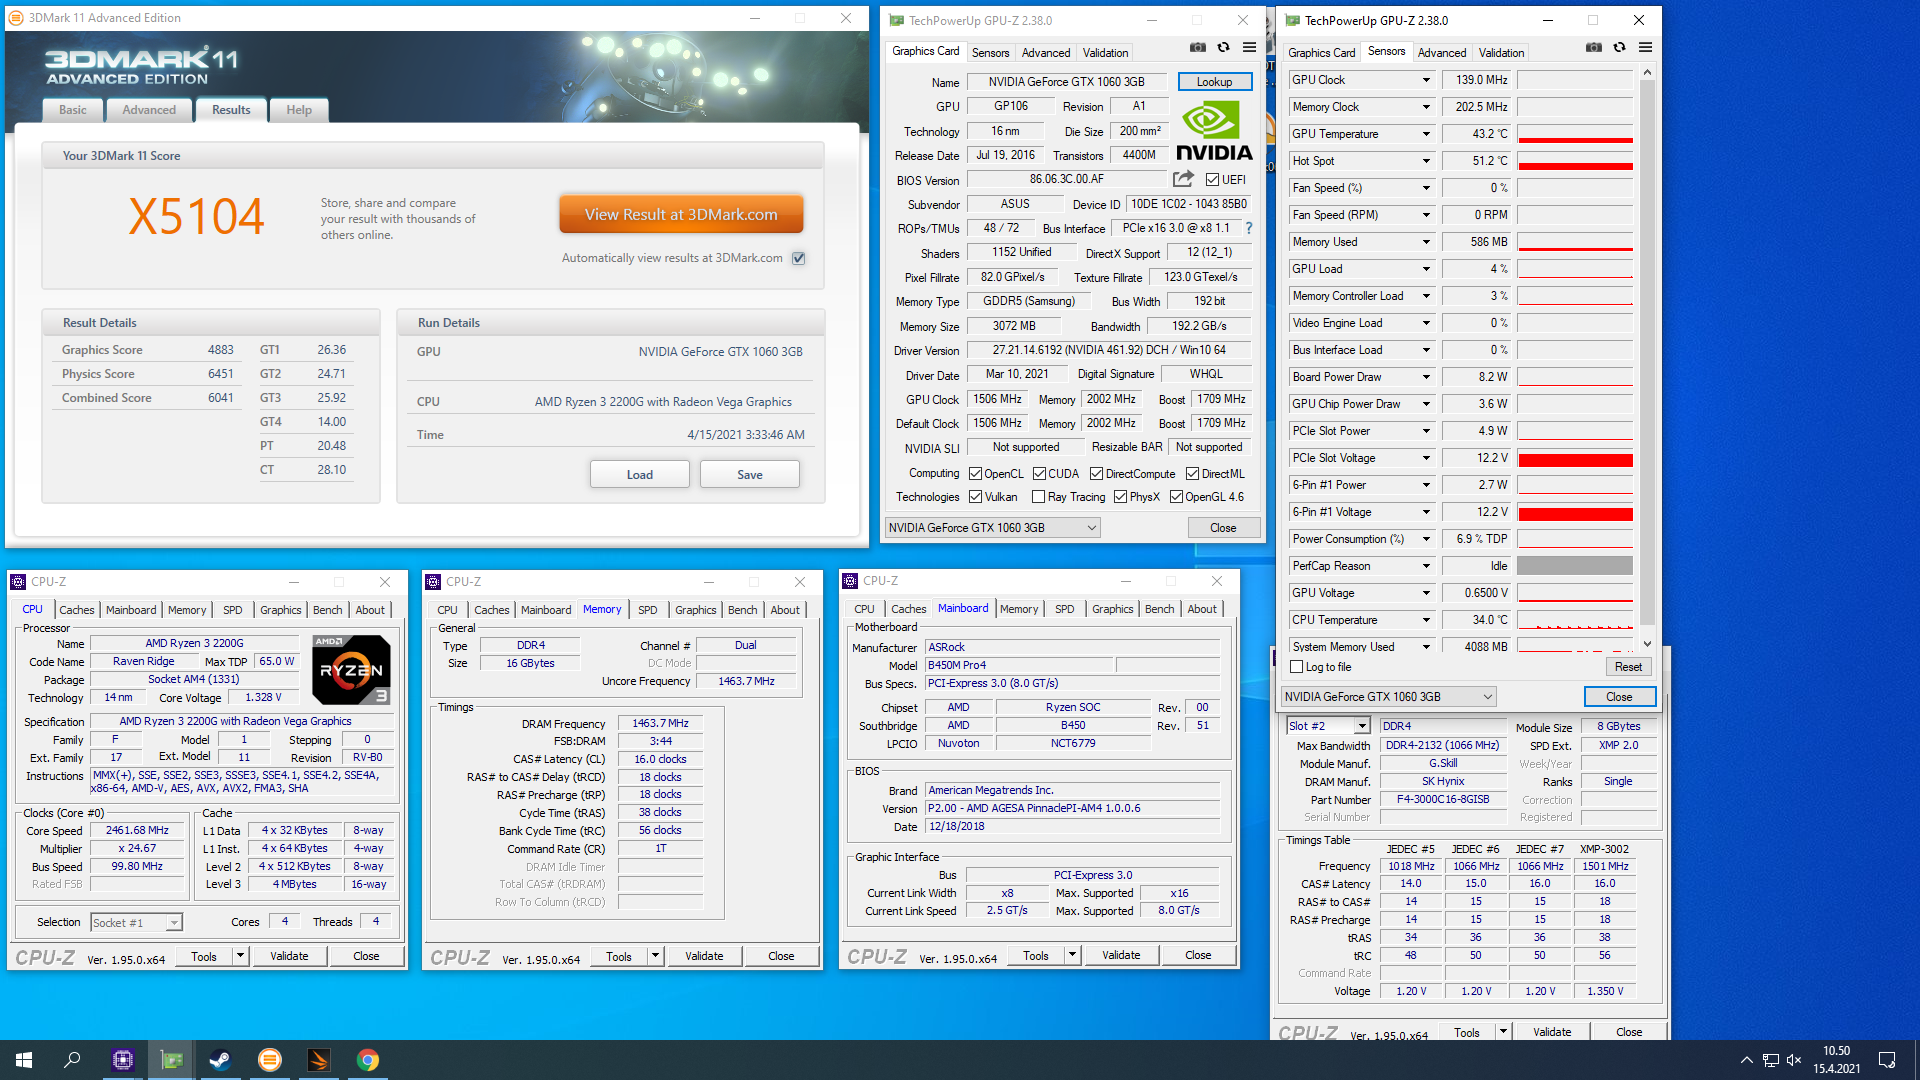Image resolution: width=1920 pixels, height=1080 pixels.
Task: Click the 3DMark 11 title bar icon
Action: point(16,18)
